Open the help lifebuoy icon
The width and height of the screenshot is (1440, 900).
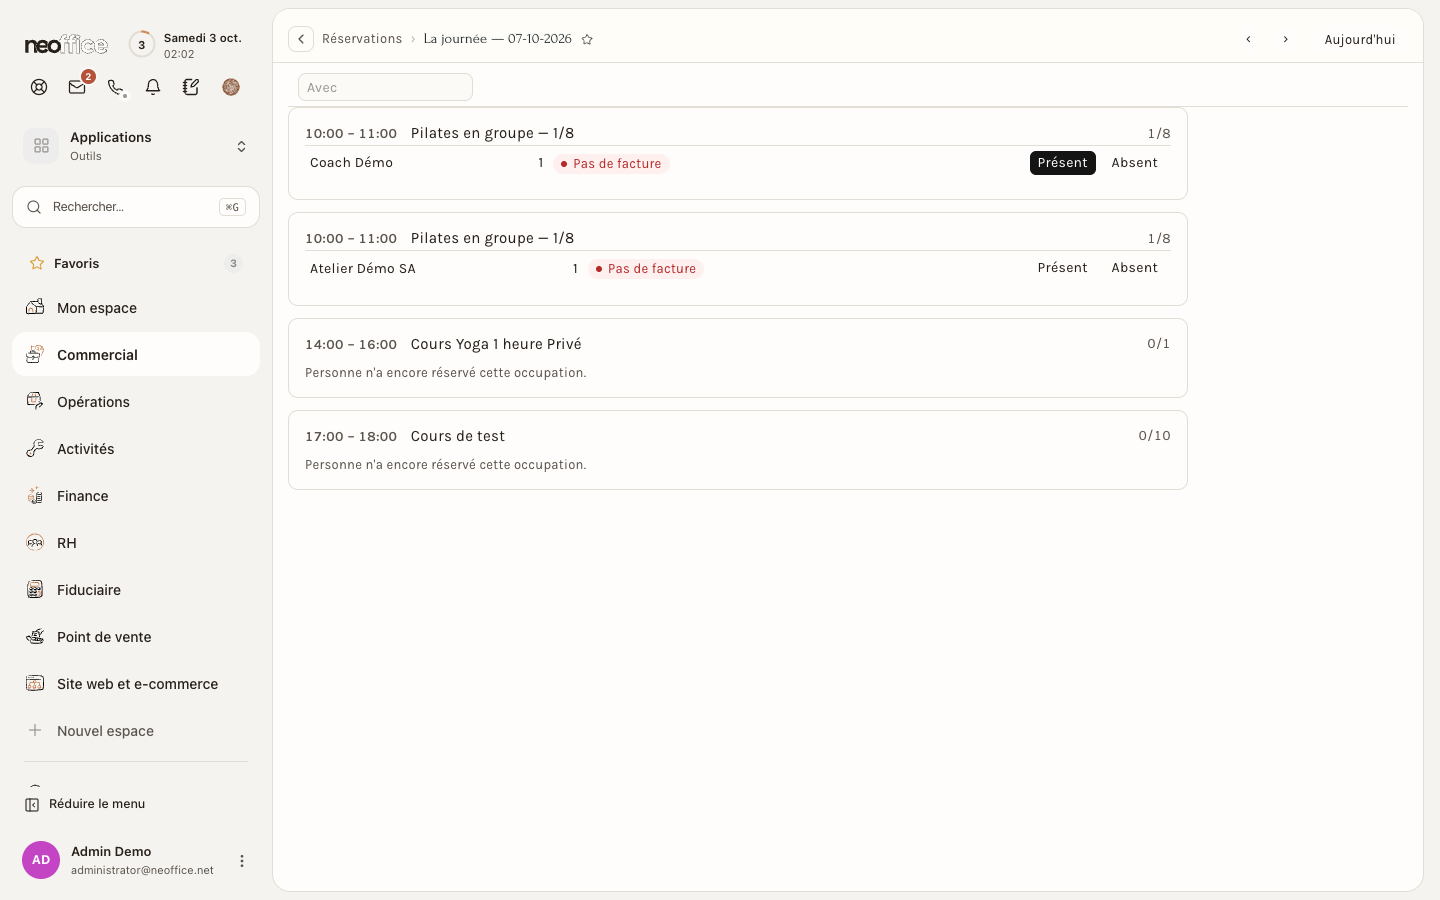tap(39, 87)
